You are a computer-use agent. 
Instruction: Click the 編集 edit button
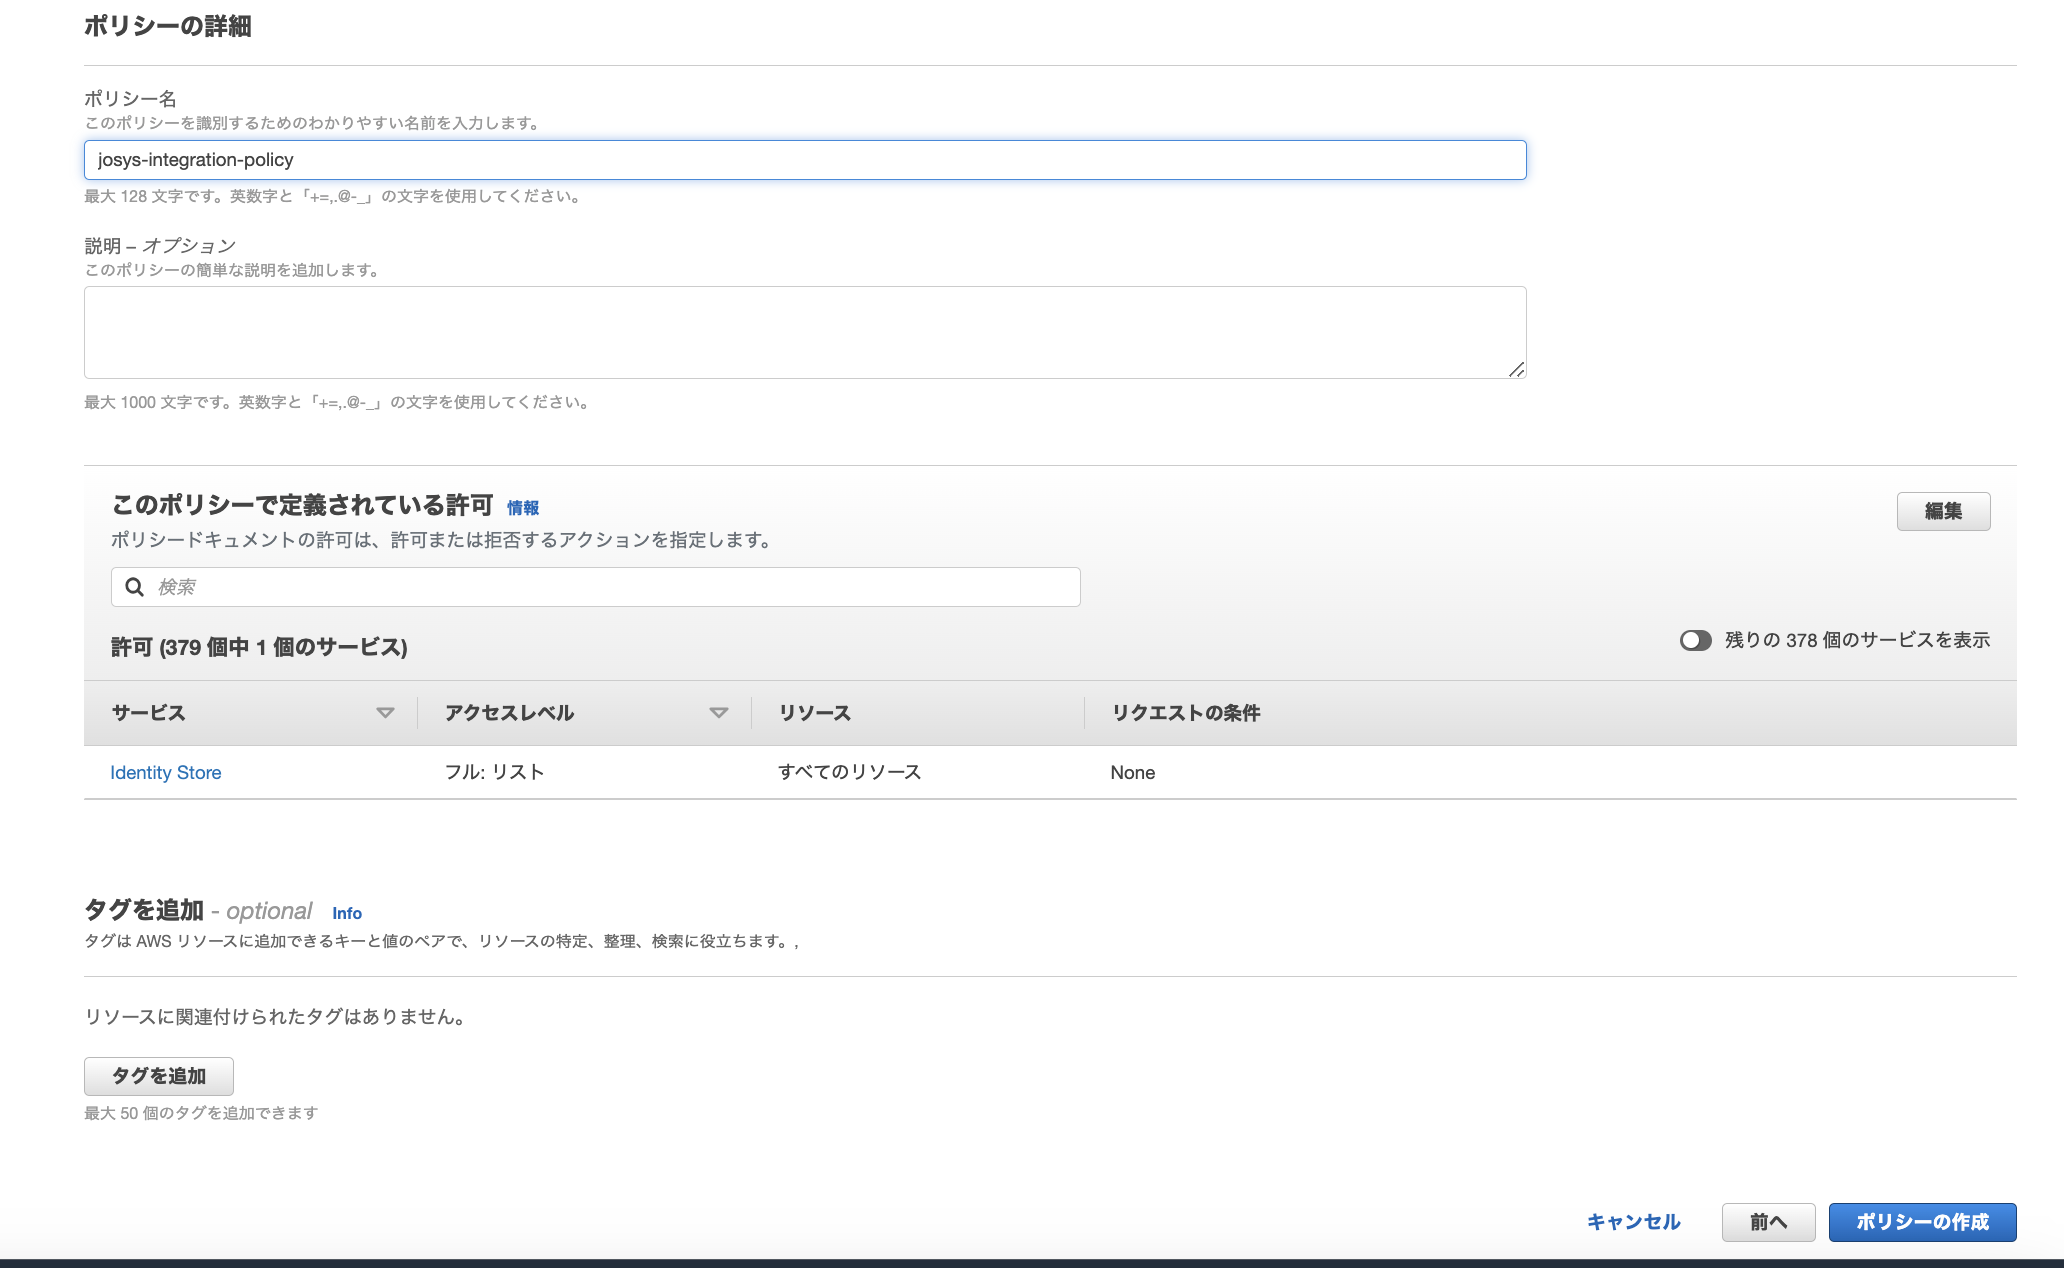click(1942, 511)
